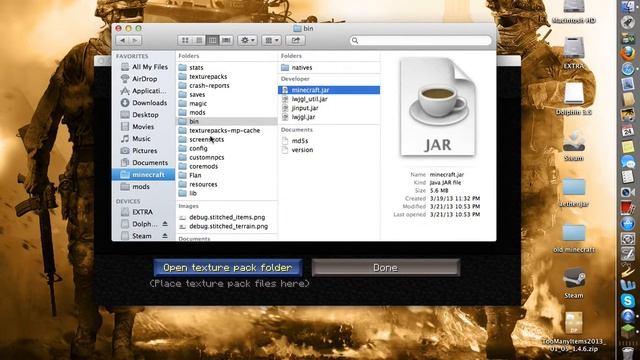Image resolution: width=640 pixels, height=360 pixels.
Task: Open the Arrange items dropdown
Action: [x=271, y=40]
